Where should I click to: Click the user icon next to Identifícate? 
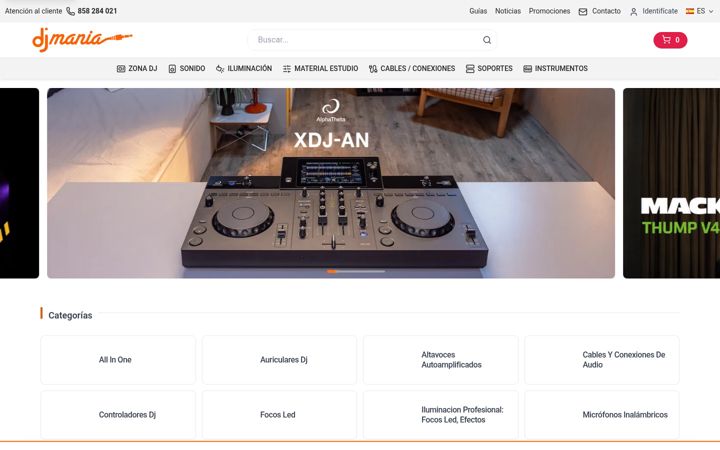[x=634, y=11]
